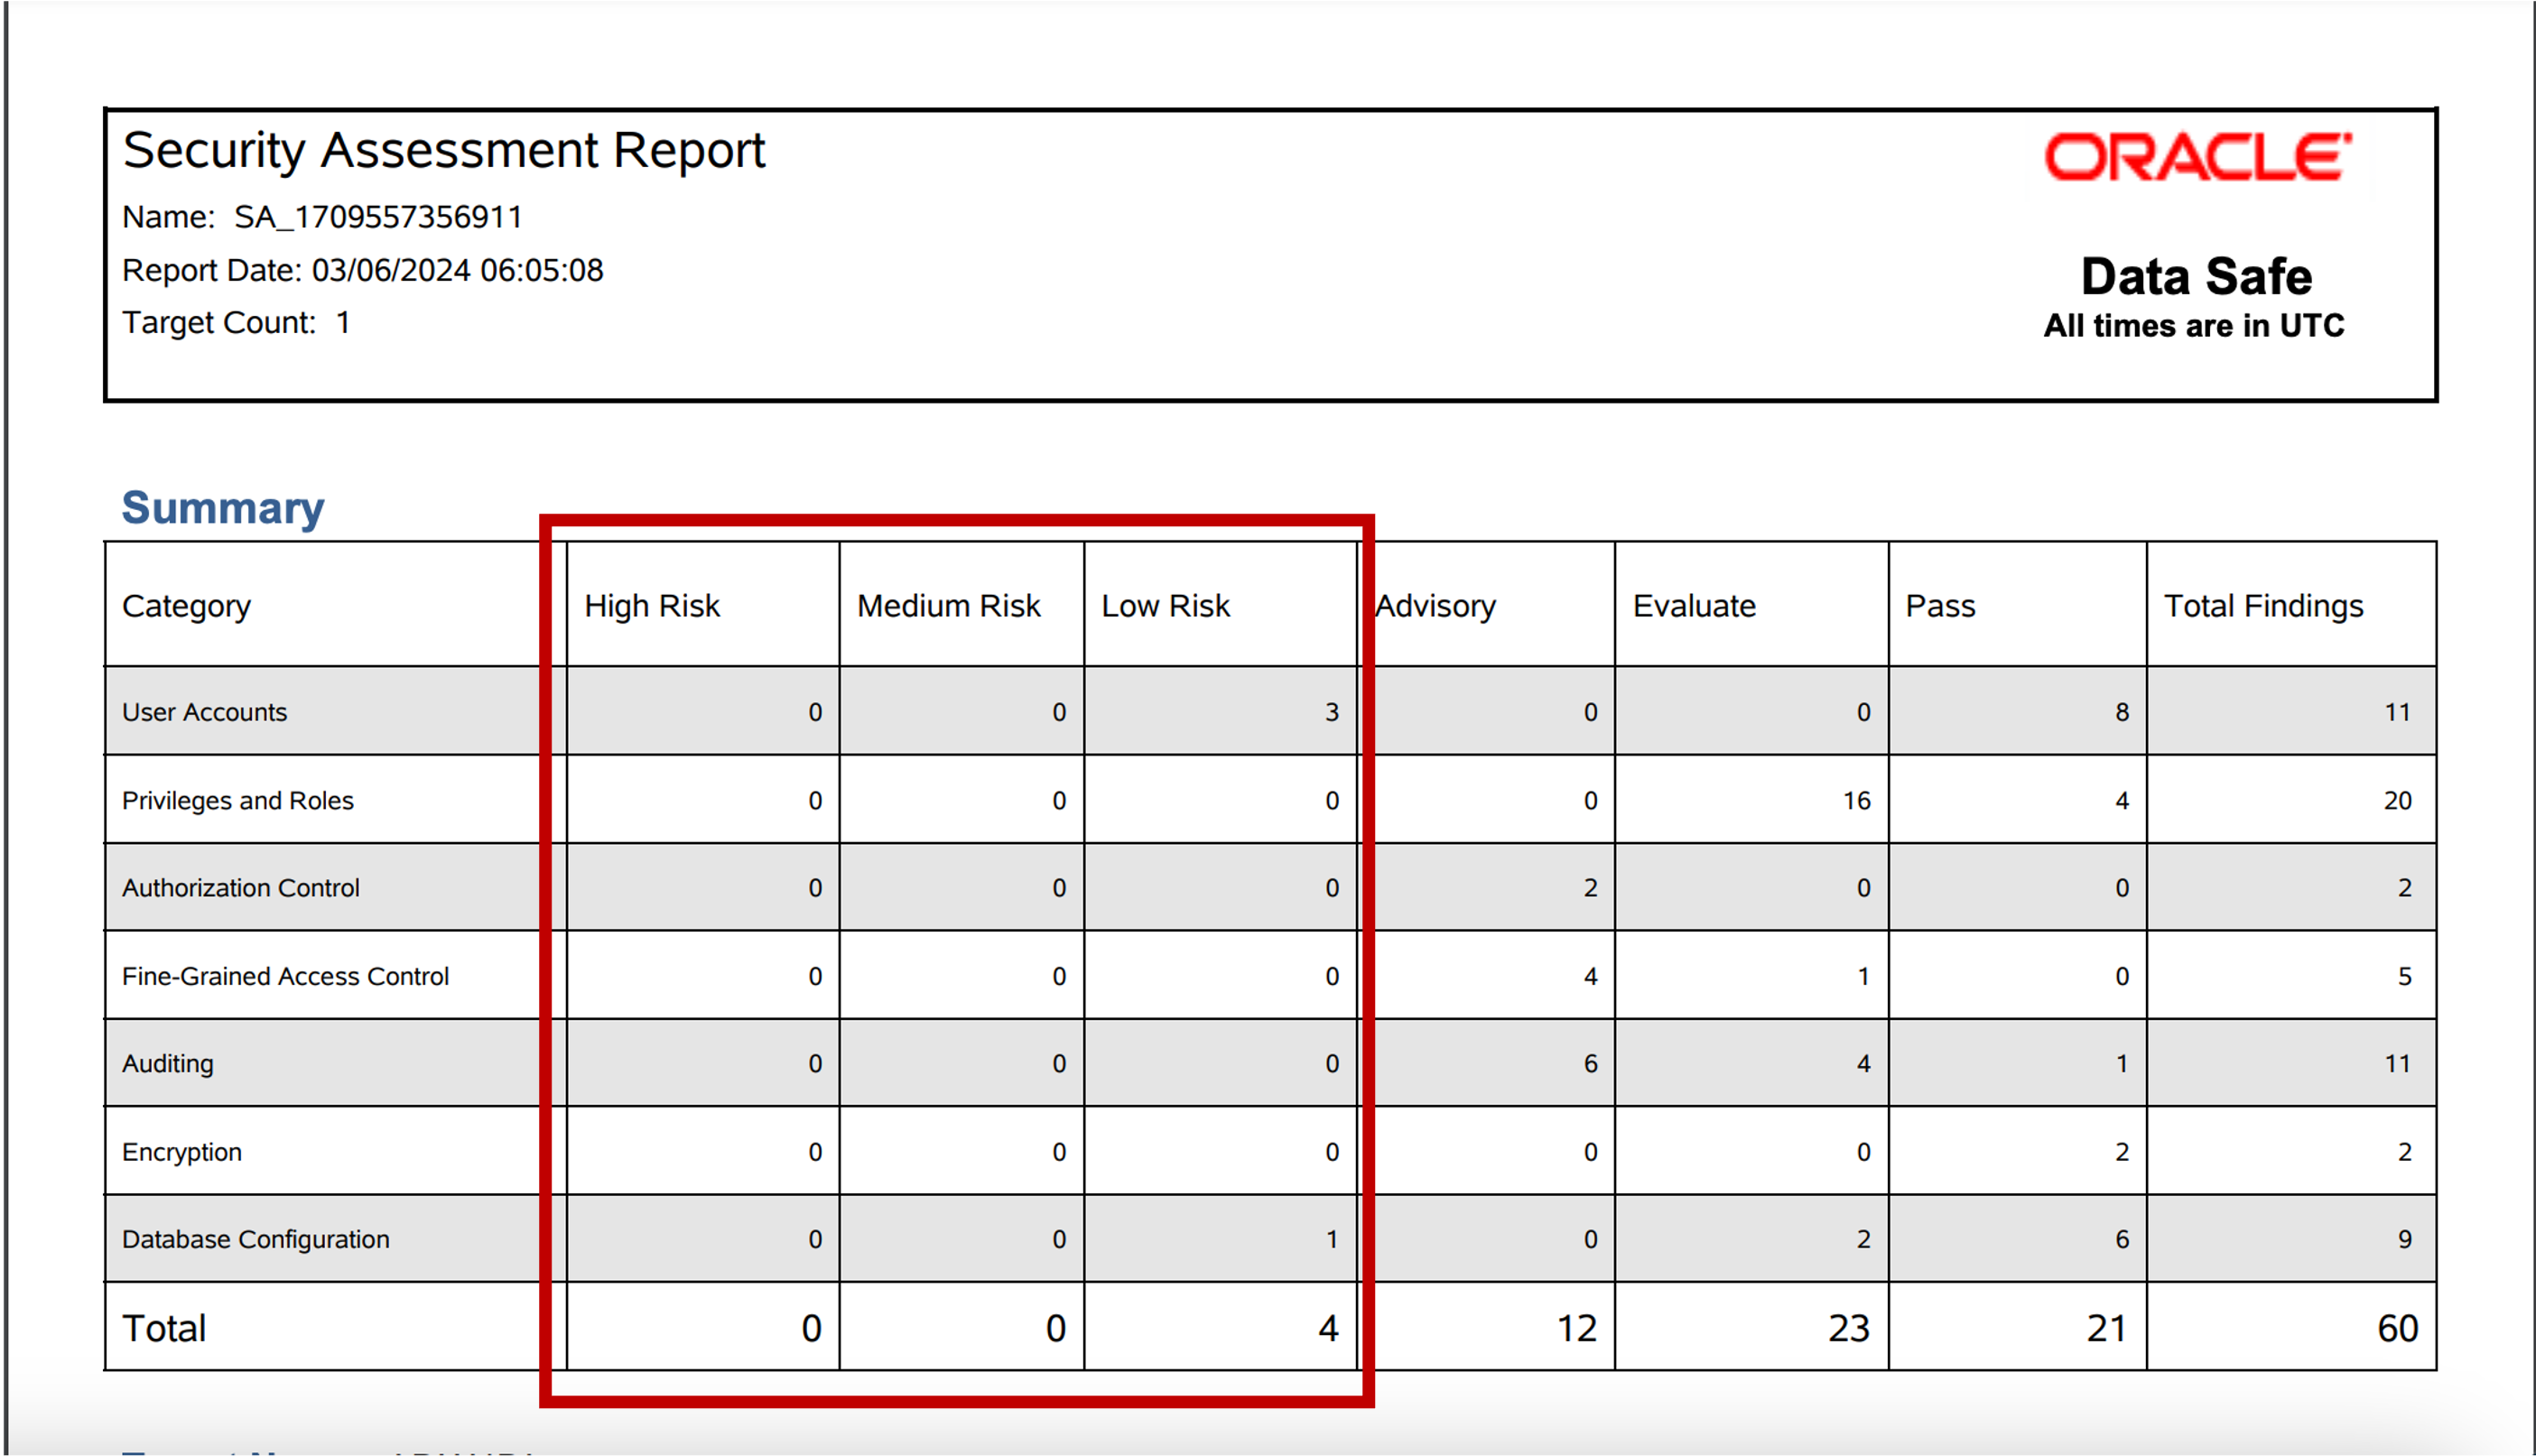Click Privileges and Roles Medium Risk value 0
The height and width of the screenshot is (1456, 2536).
pyautogui.click(x=1059, y=801)
